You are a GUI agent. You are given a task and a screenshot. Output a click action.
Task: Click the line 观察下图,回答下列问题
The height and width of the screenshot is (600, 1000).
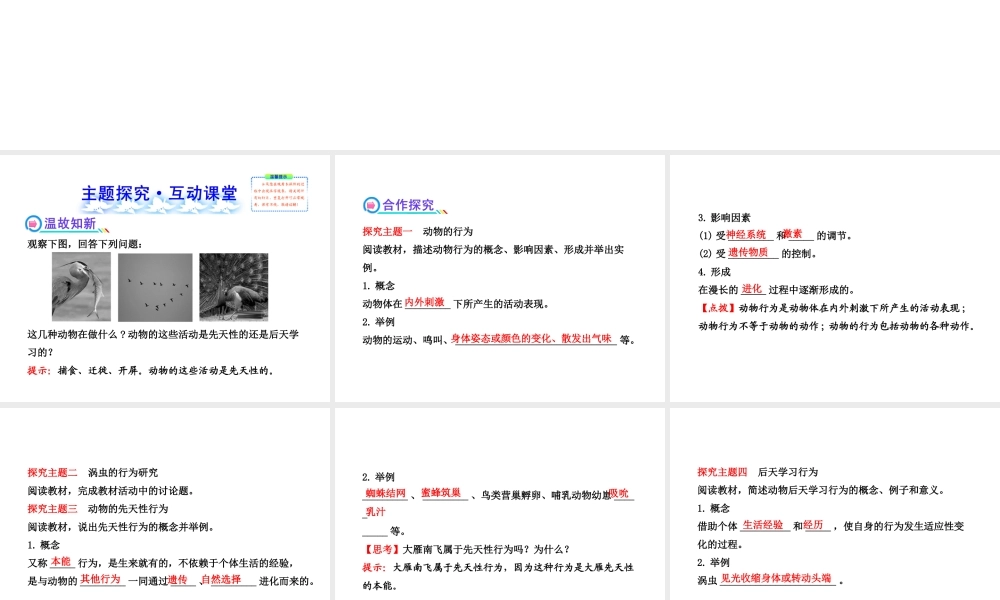point(85,244)
